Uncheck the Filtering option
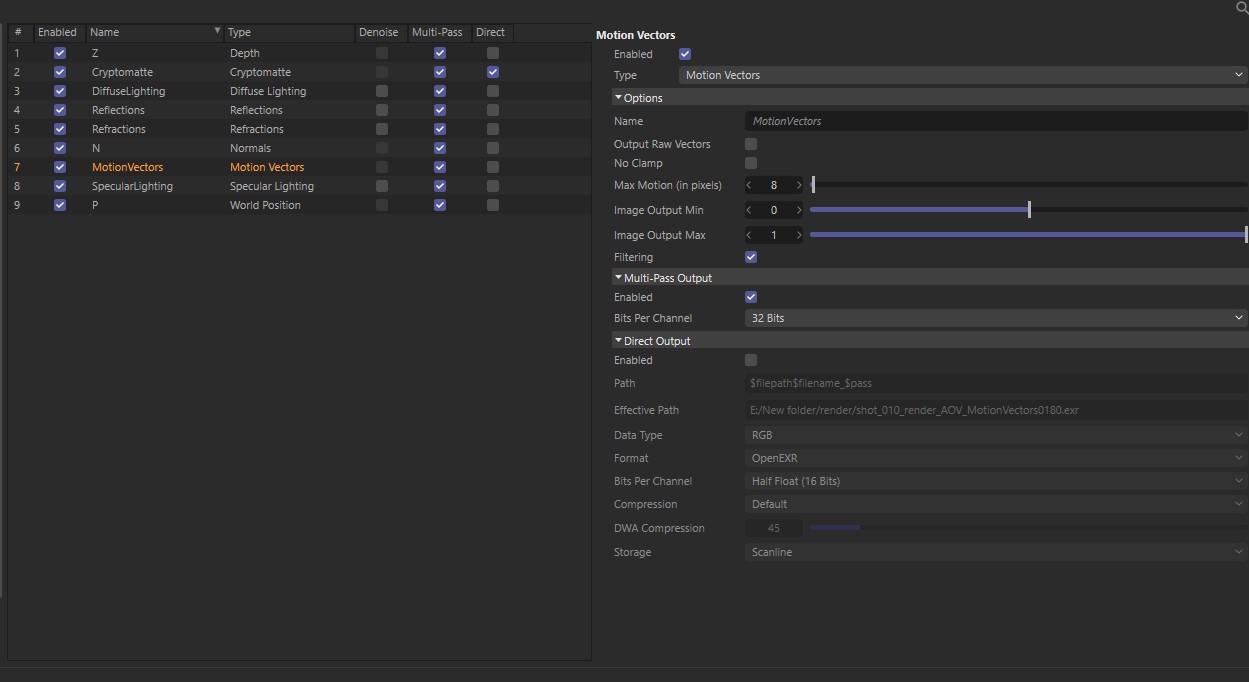The image size is (1249, 682). click(x=751, y=257)
